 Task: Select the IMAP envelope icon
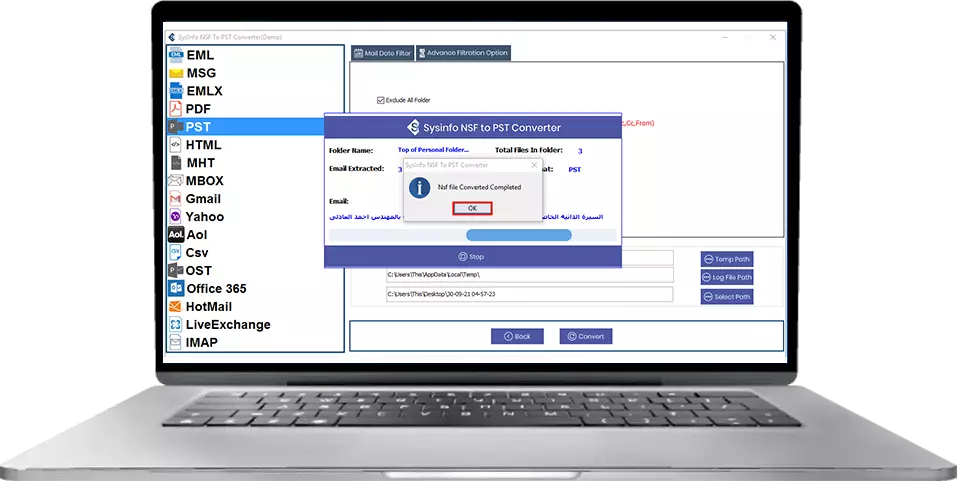point(176,342)
